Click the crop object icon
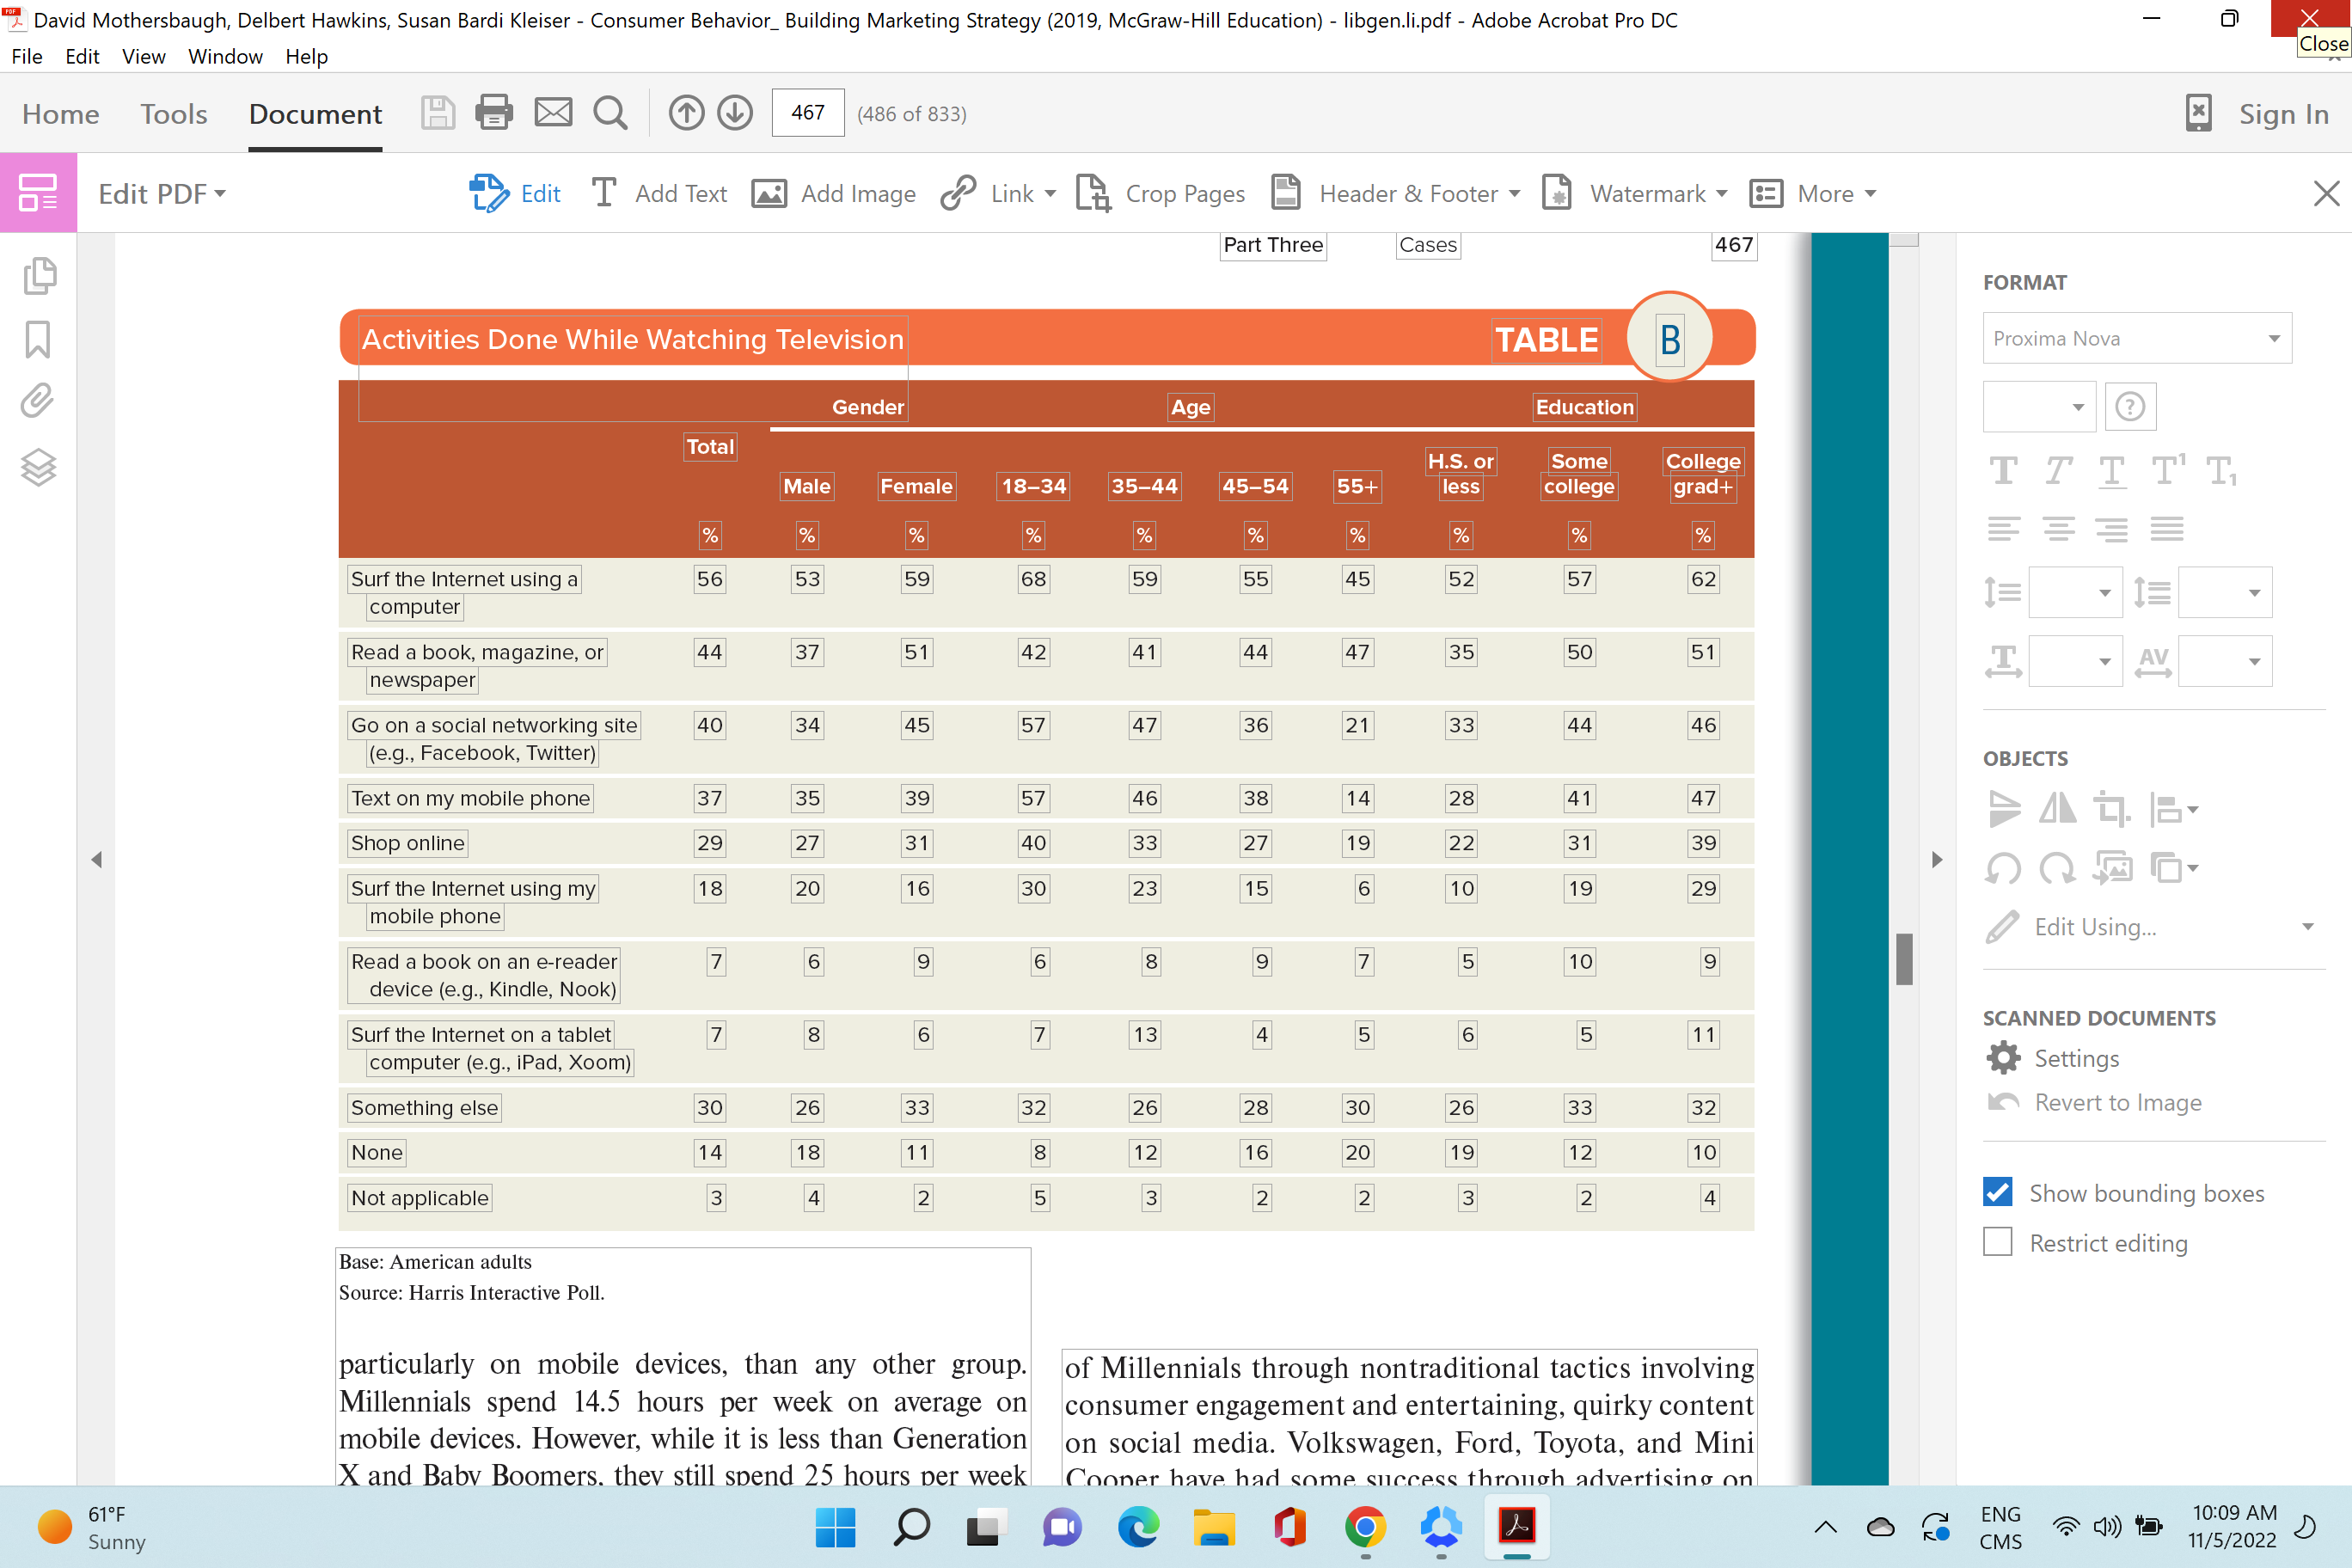This screenshot has height=1568, width=2352. point(2111,808)
